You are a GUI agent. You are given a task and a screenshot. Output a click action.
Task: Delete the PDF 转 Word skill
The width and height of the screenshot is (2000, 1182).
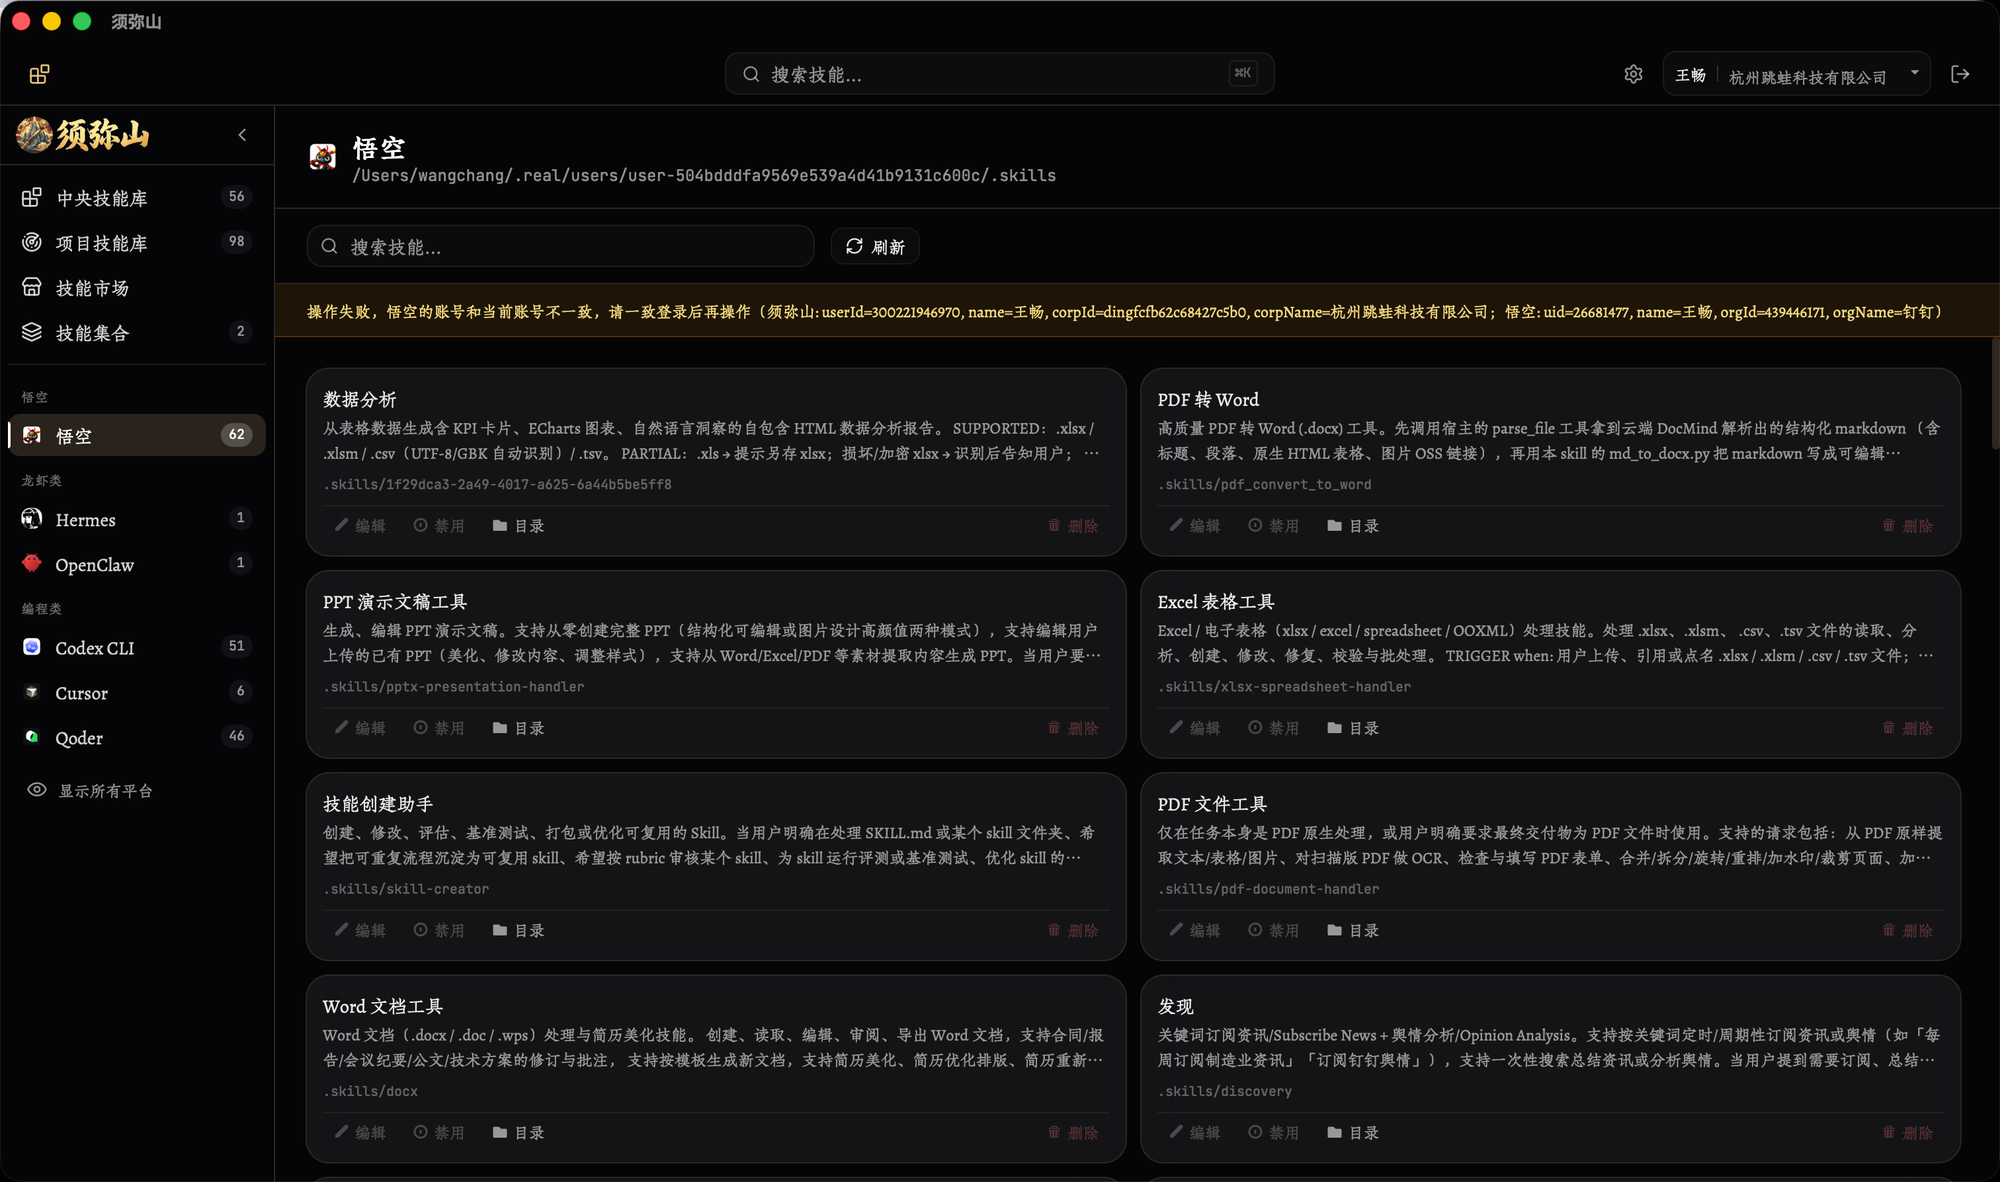(1907, 525)
